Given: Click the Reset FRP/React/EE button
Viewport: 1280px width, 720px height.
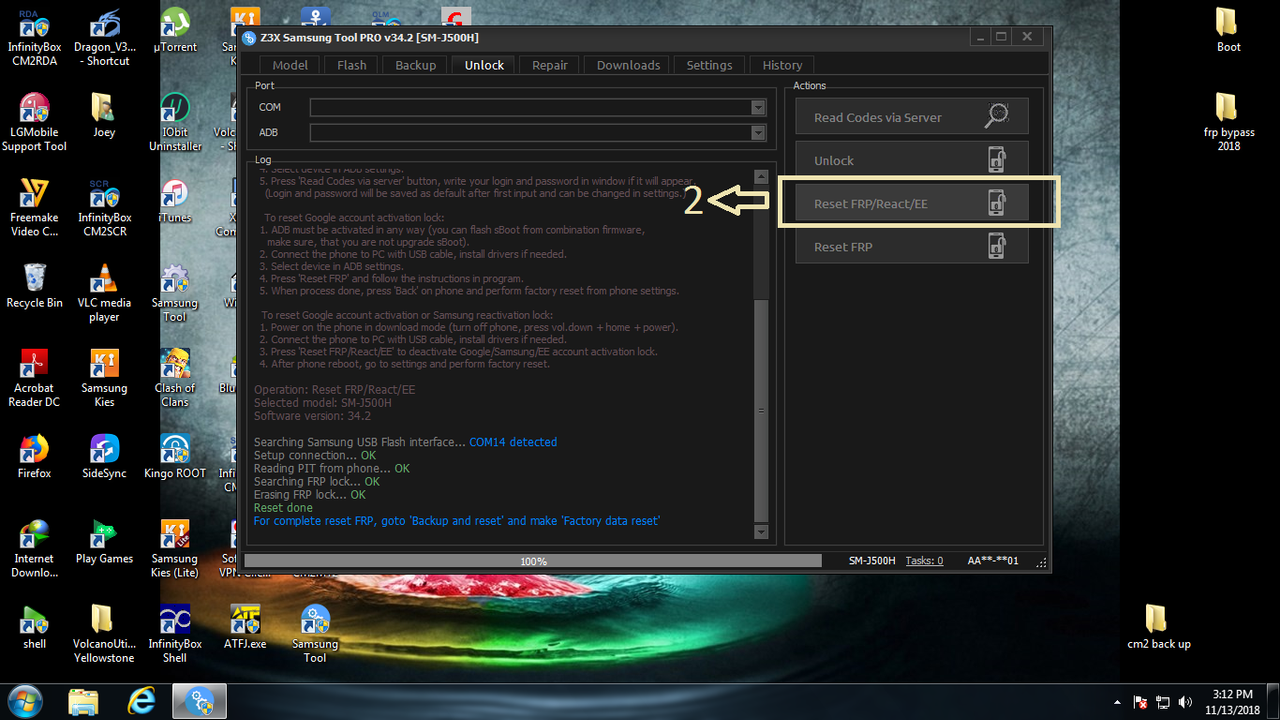Looking at the screenshot, I should [912, 203].
